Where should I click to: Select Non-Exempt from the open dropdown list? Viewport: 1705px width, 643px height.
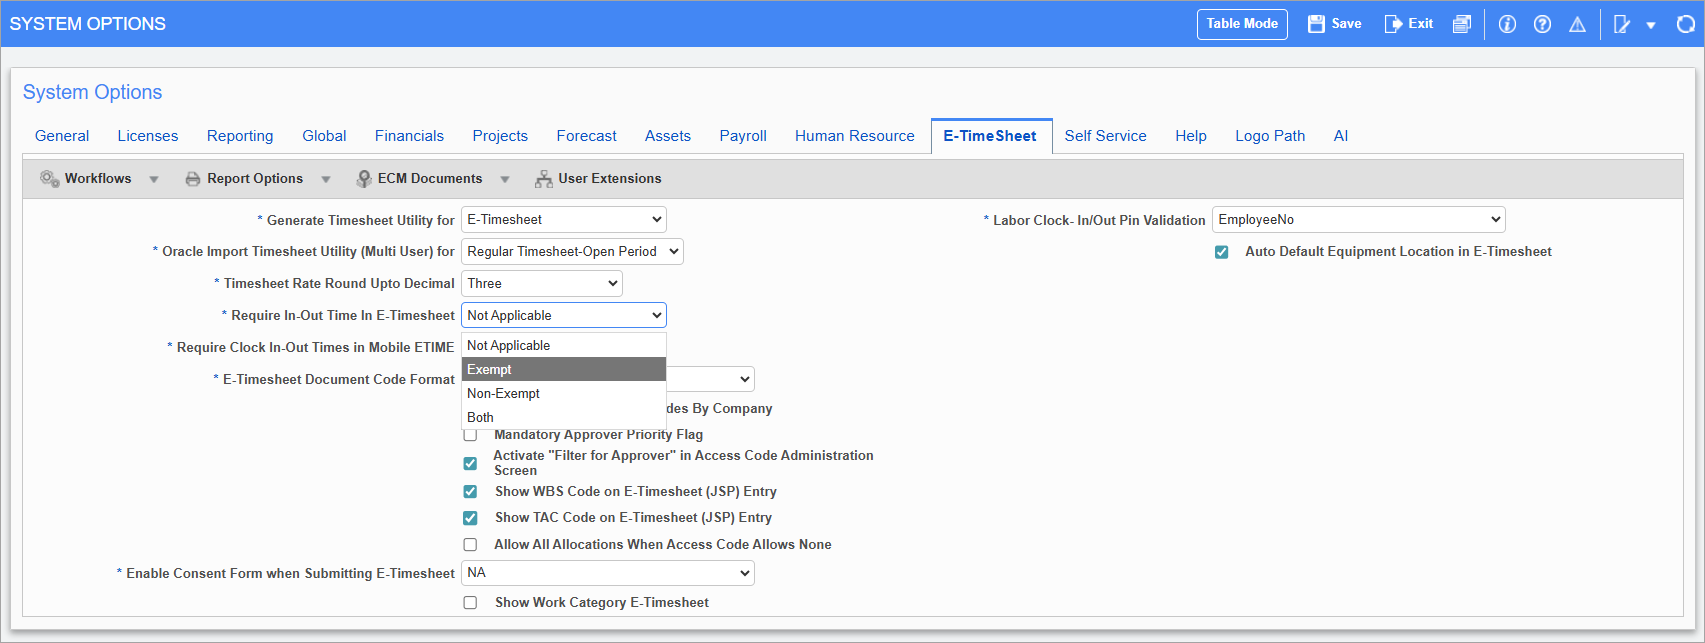[504, 394]
